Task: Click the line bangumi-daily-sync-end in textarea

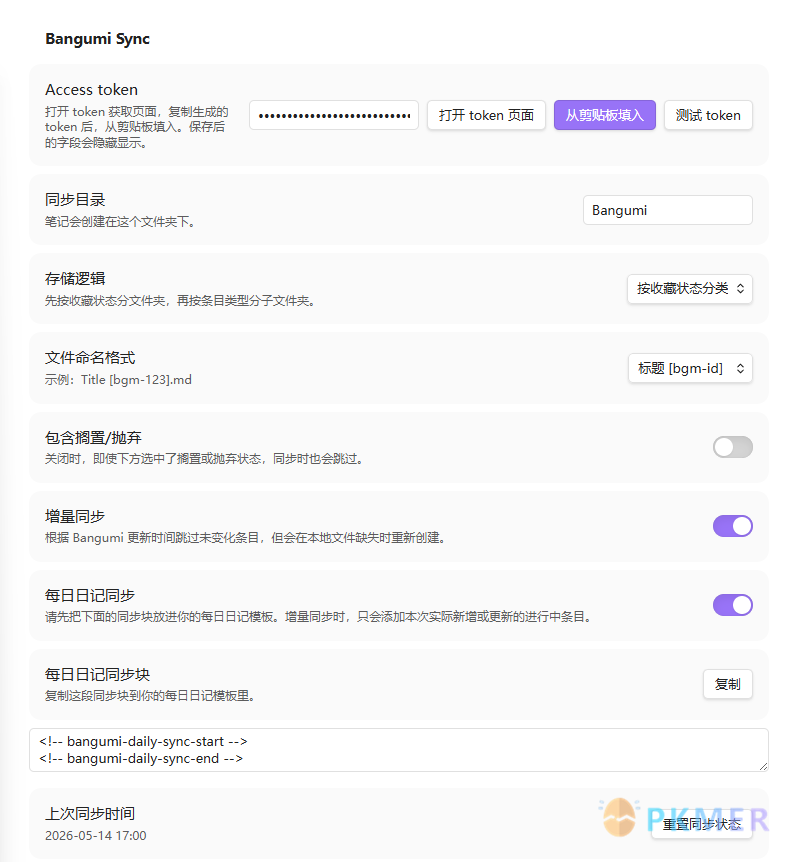Action: coord(141,759)
